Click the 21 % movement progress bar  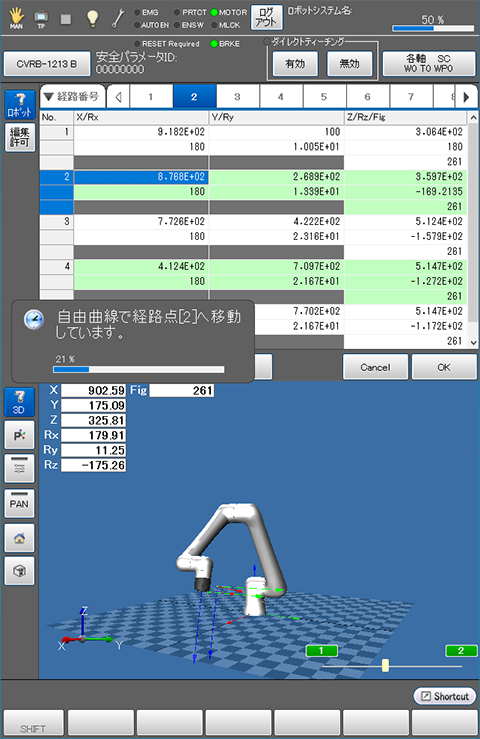click(x=139, y=370)
